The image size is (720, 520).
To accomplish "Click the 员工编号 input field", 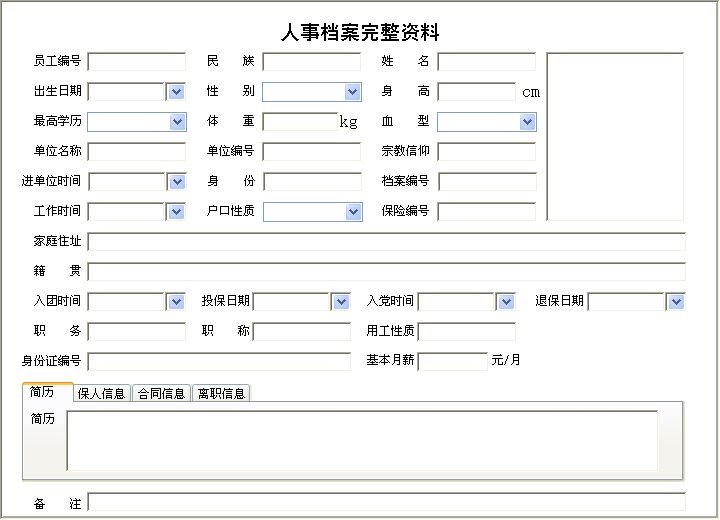I will point(137,62).
